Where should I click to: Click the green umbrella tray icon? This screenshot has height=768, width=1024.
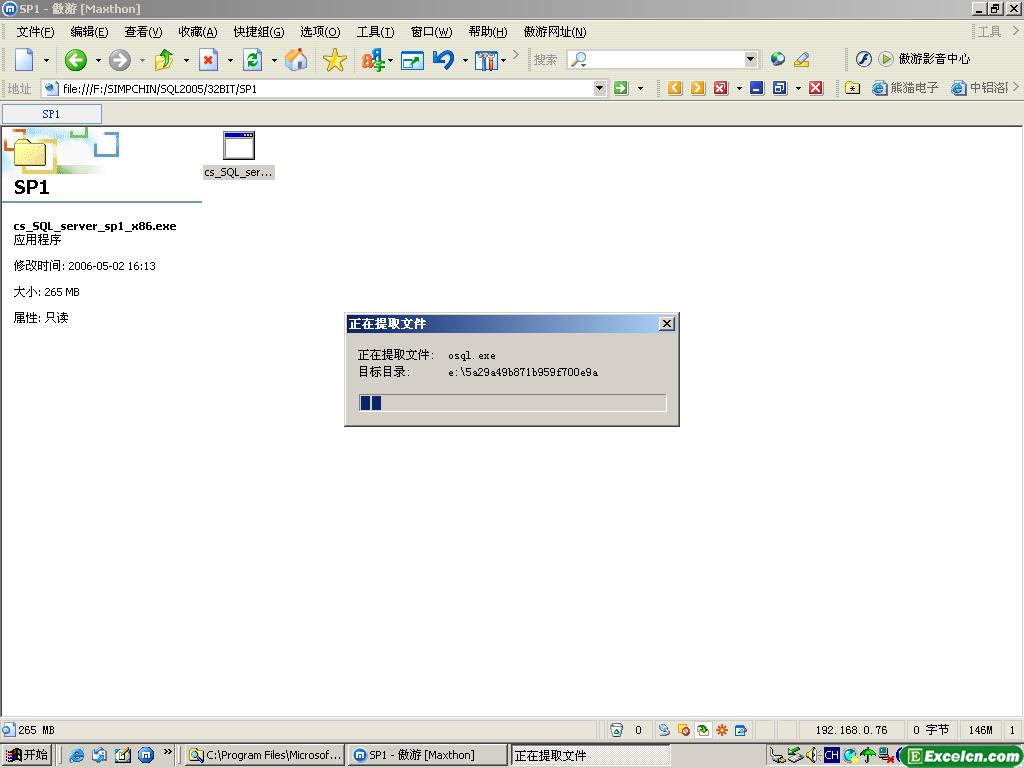click(868, 755)
